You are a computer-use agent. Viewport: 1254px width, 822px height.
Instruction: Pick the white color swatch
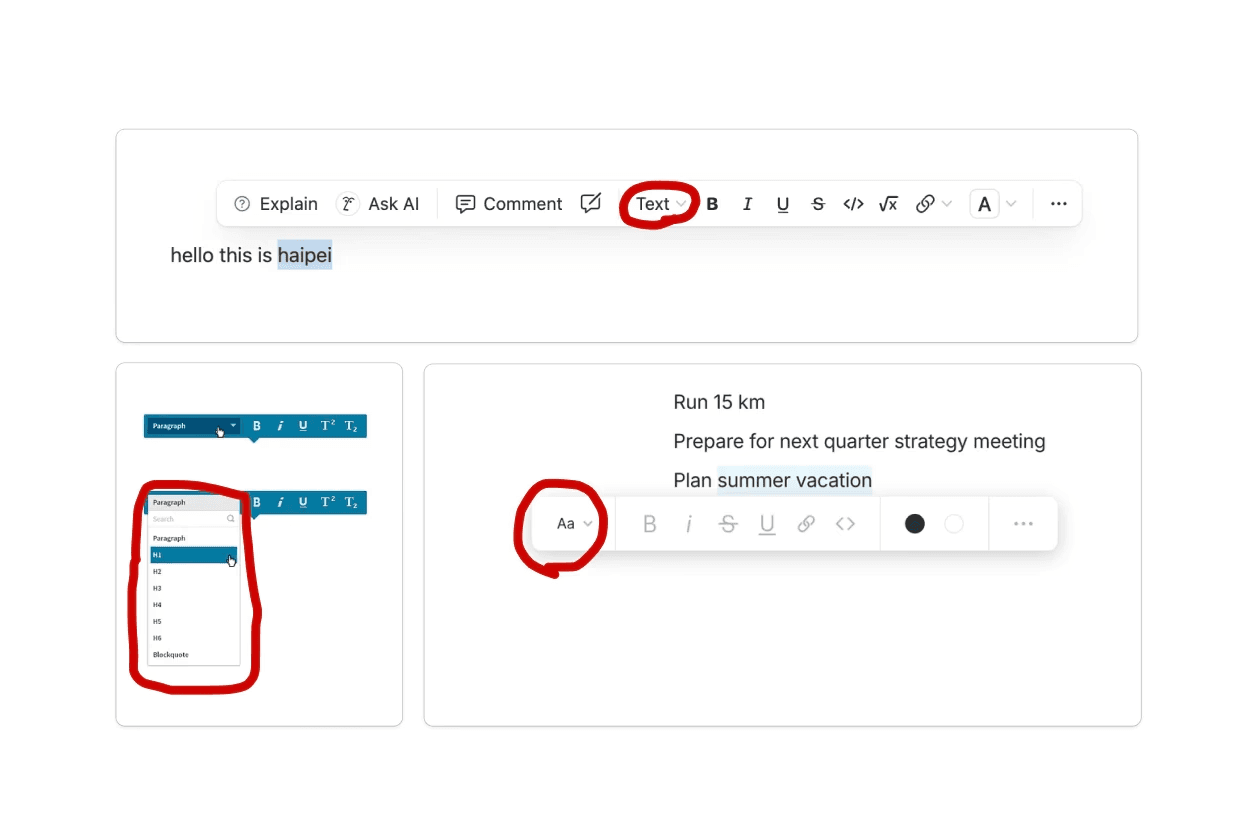(x=954, y=524)
